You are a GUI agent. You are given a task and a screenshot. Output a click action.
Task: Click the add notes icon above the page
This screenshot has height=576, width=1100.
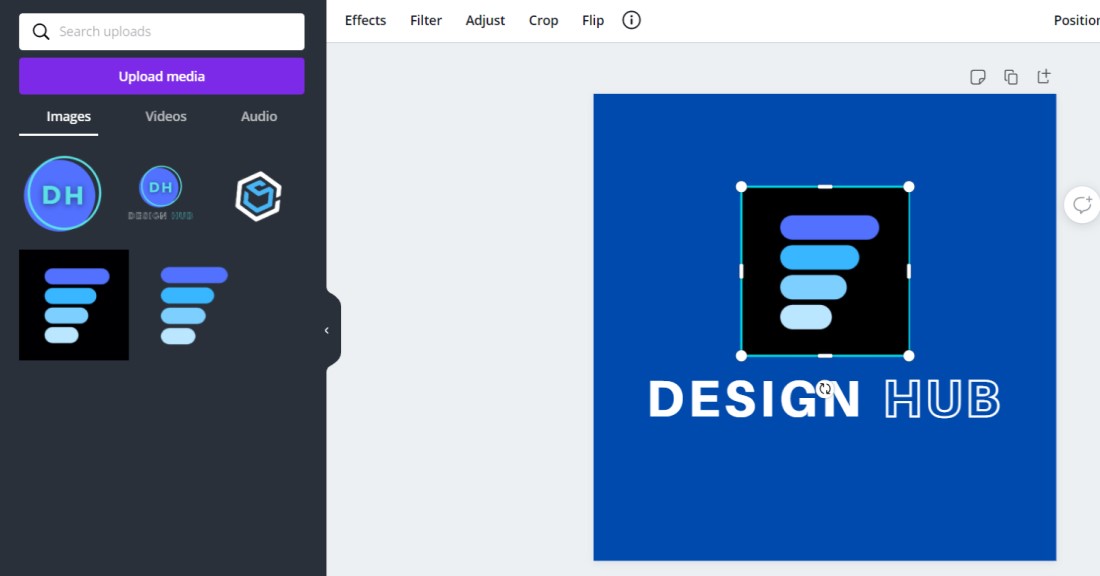coord(977,77)
